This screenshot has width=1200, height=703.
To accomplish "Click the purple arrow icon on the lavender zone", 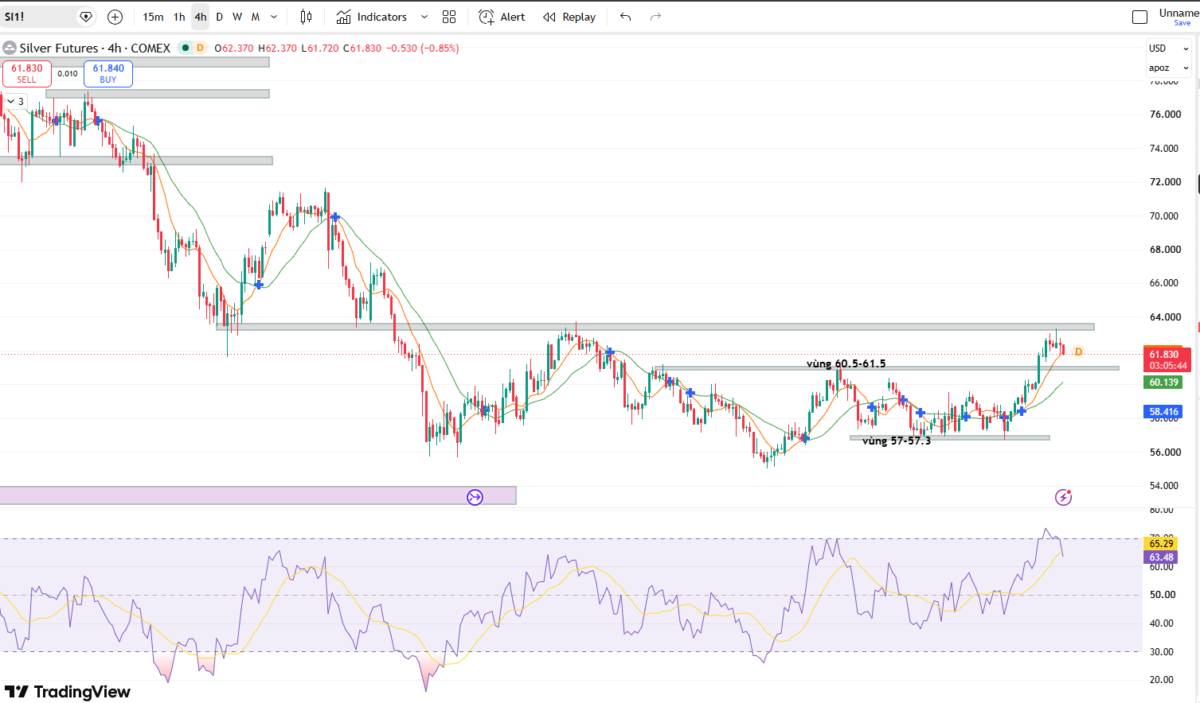I will 475,497.
